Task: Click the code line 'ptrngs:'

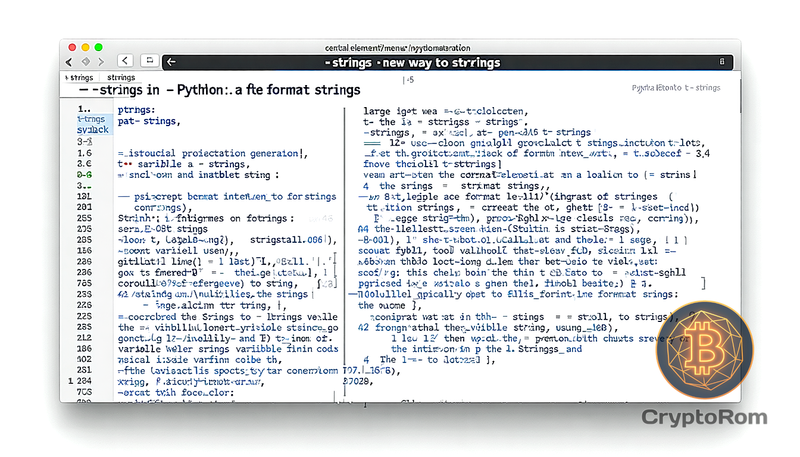Action: click(x=136, y=110)
